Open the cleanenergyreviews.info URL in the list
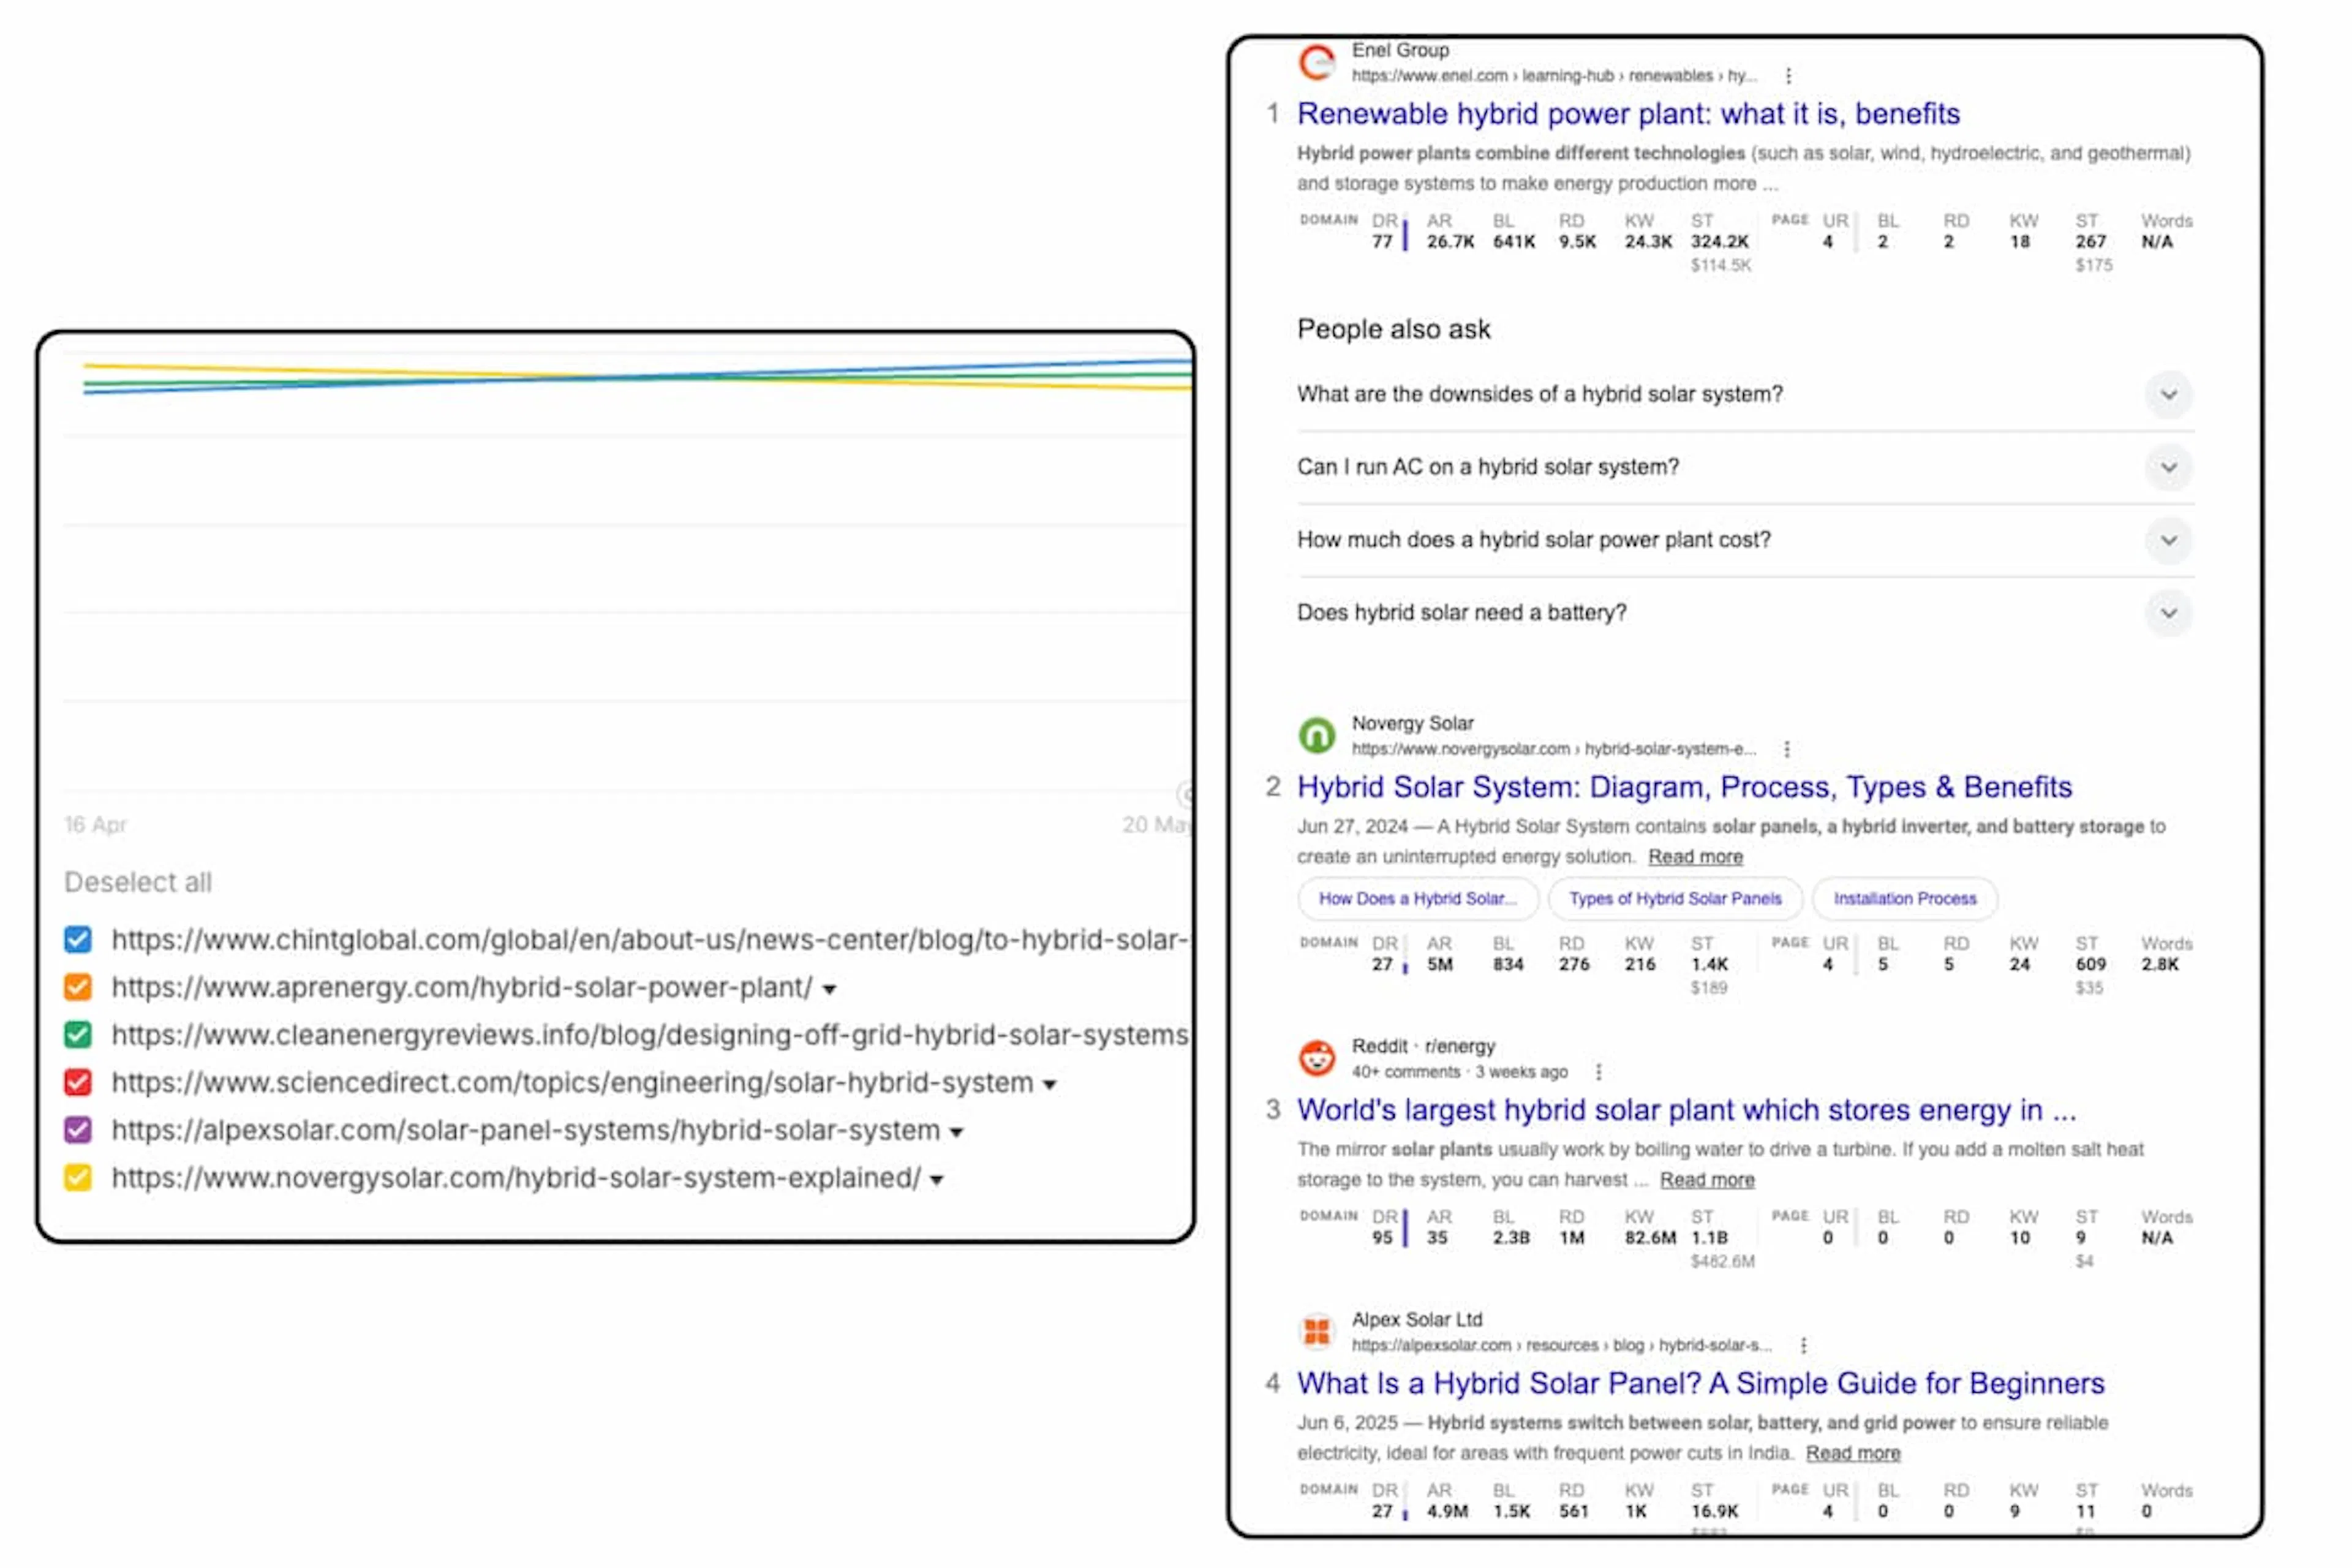 click(x=650, y=1035)
